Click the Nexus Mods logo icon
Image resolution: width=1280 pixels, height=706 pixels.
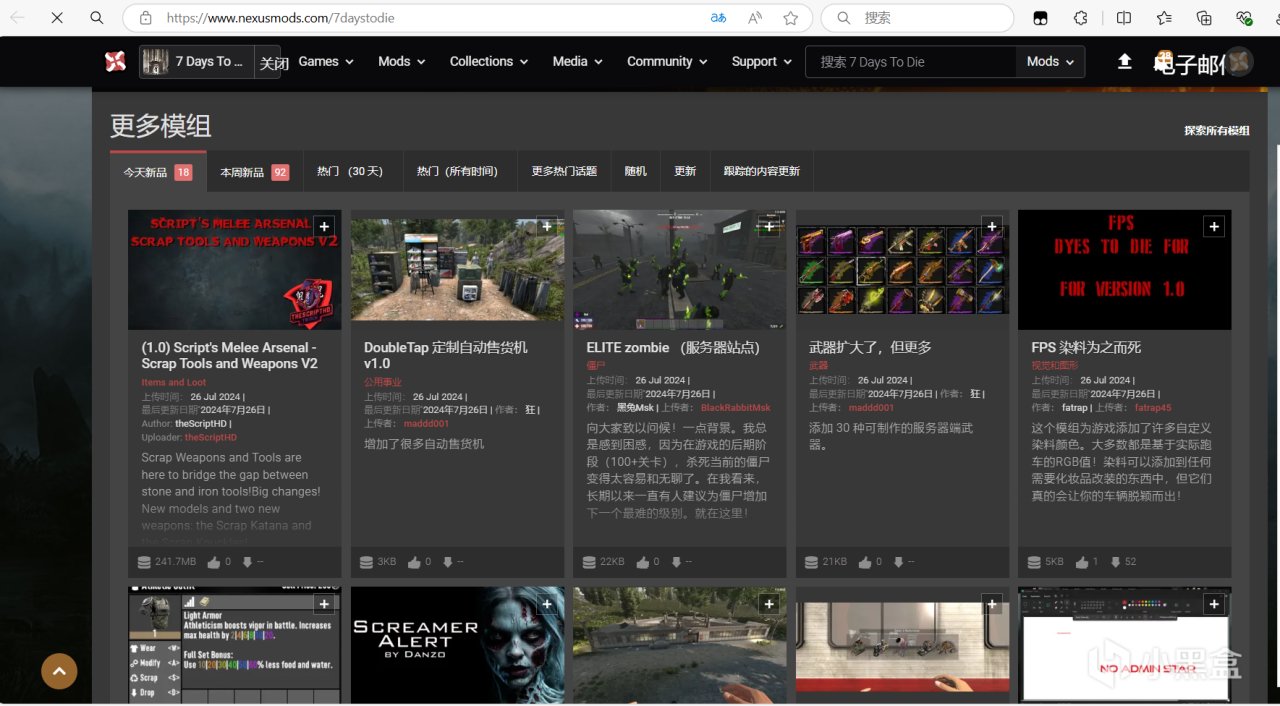point(115,61)
